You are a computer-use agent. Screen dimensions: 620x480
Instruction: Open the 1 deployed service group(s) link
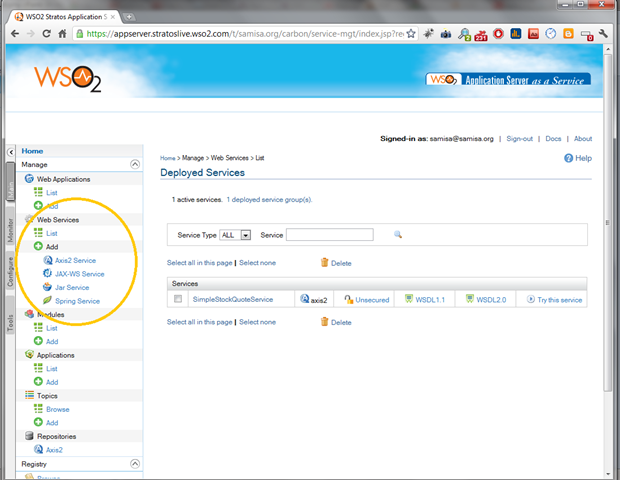tap(269, 200)
